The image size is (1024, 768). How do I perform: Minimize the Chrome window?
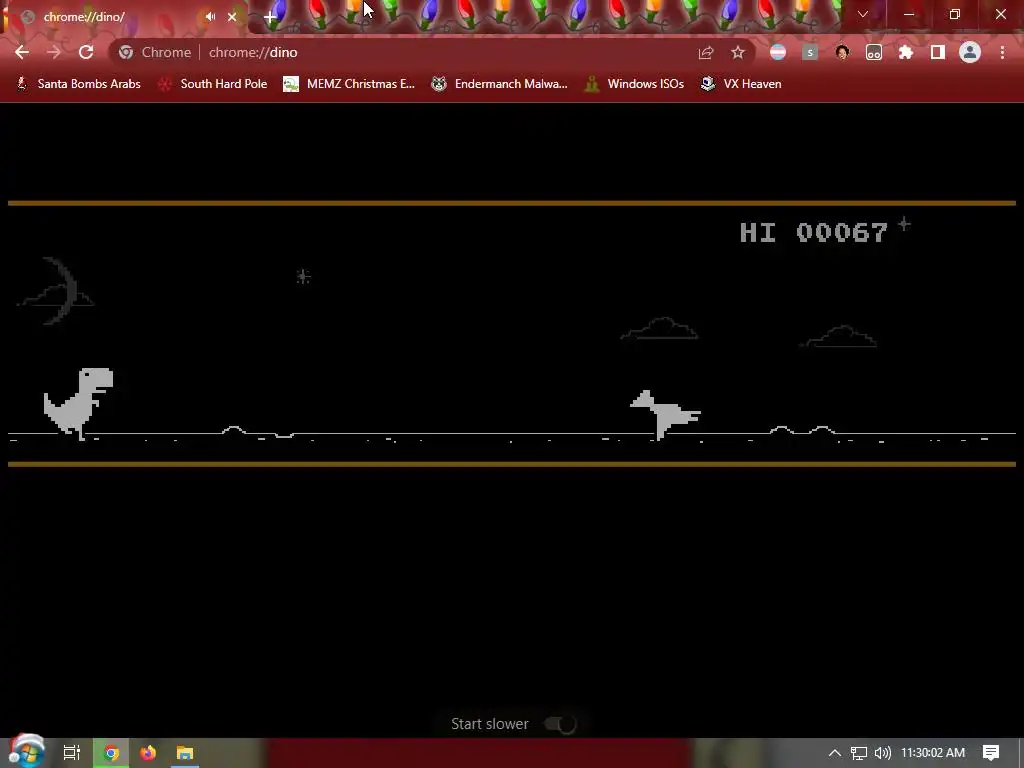pyautogui.click(x=908, y=14)
